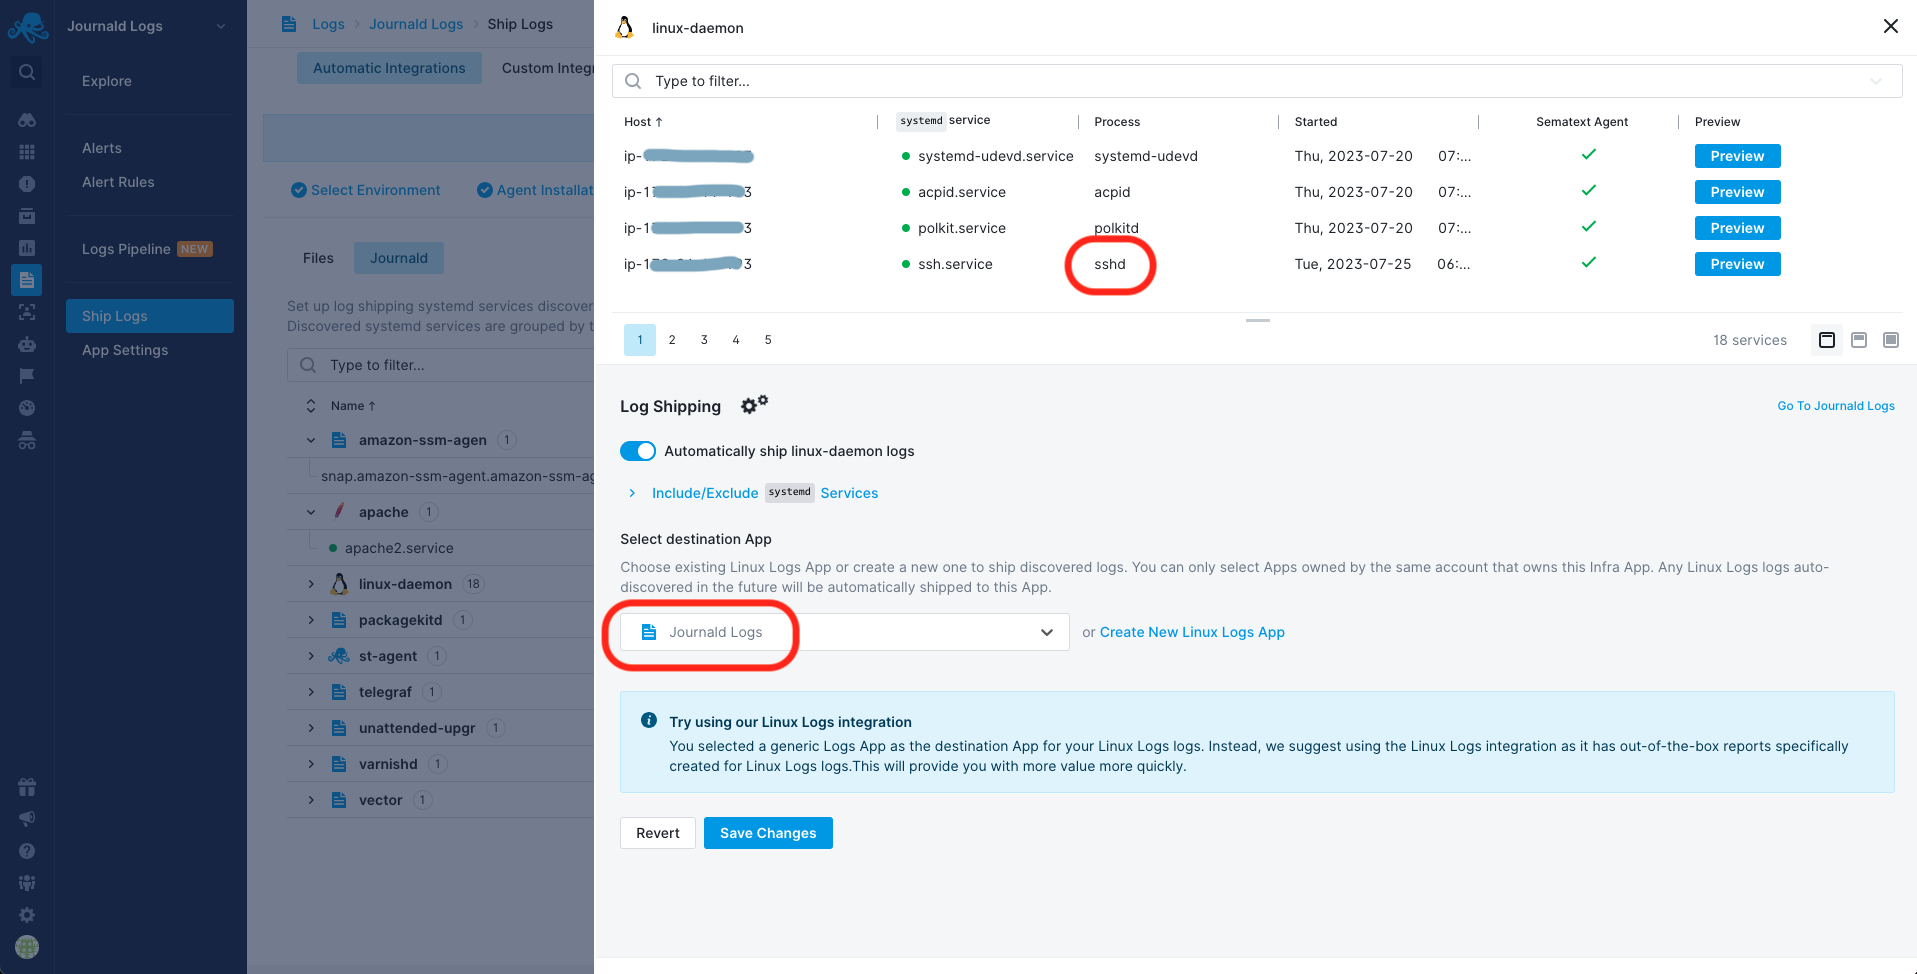Open the question mark help icon
The image size is (1917, 974).
[27, 851]
